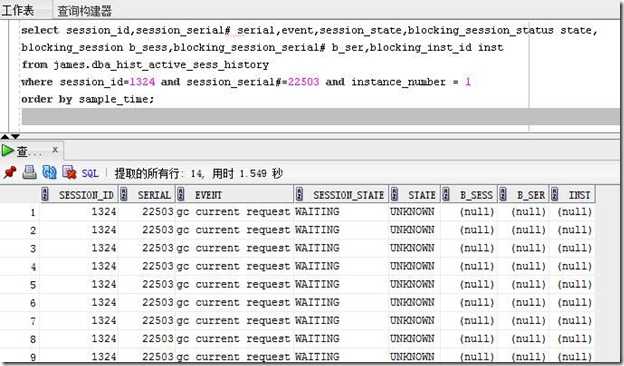
Task: Expand pane with the down arrow splitter
Action: pyautogui.click(x=15, y=136)
